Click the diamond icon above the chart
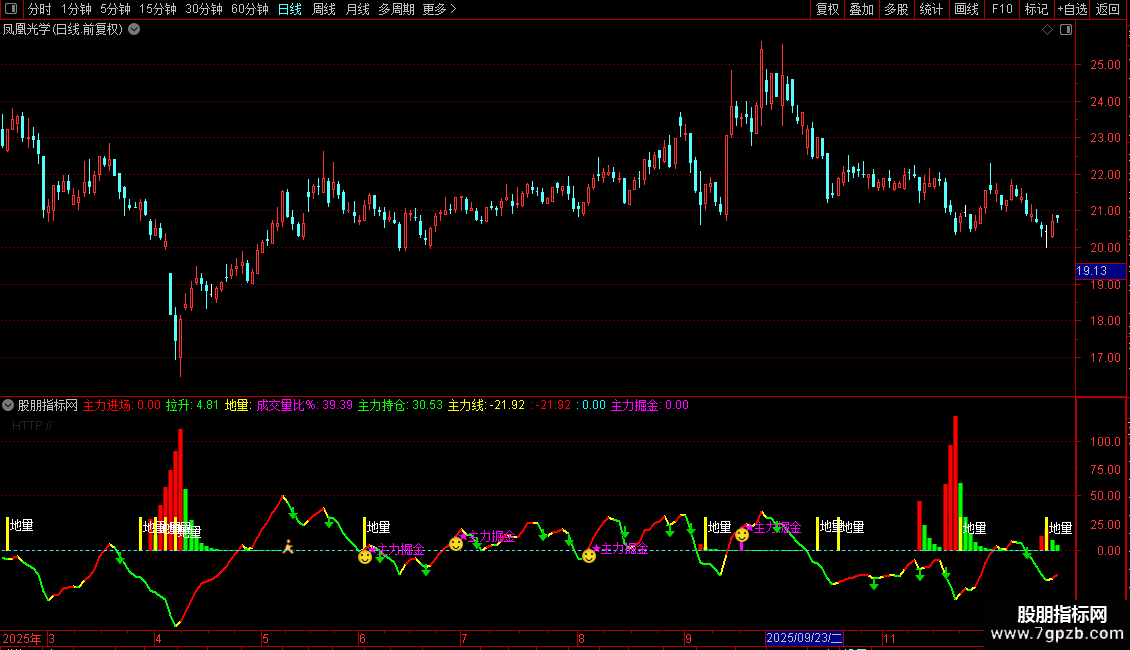Viewport: 1130px width, 650px height. 1048,30
